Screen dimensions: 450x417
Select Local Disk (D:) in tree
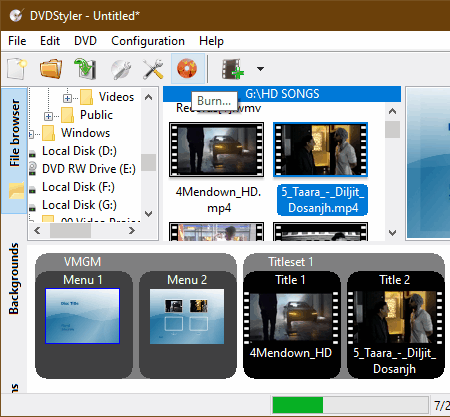point(79,151)
